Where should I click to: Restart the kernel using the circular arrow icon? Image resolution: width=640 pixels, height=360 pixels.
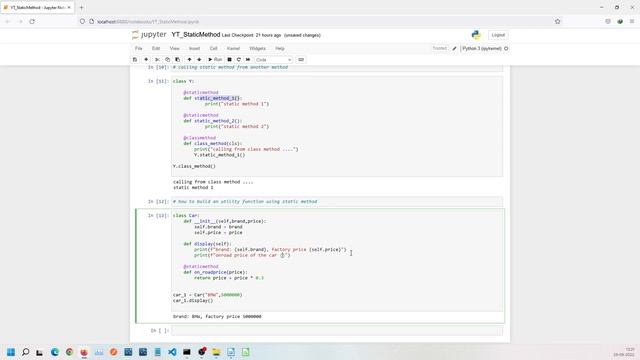pyautogui.click(x=239, y=60)
